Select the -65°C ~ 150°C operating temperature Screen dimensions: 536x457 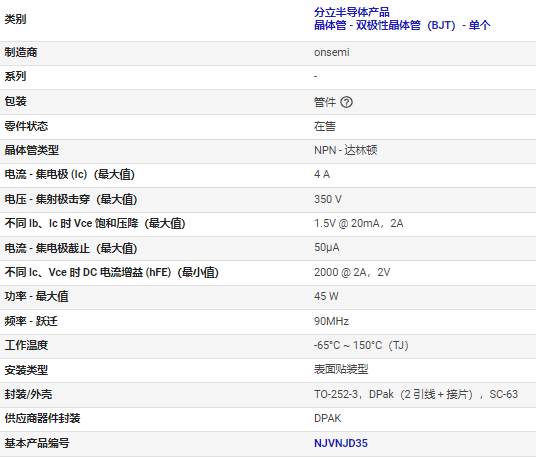pos(361,345)
